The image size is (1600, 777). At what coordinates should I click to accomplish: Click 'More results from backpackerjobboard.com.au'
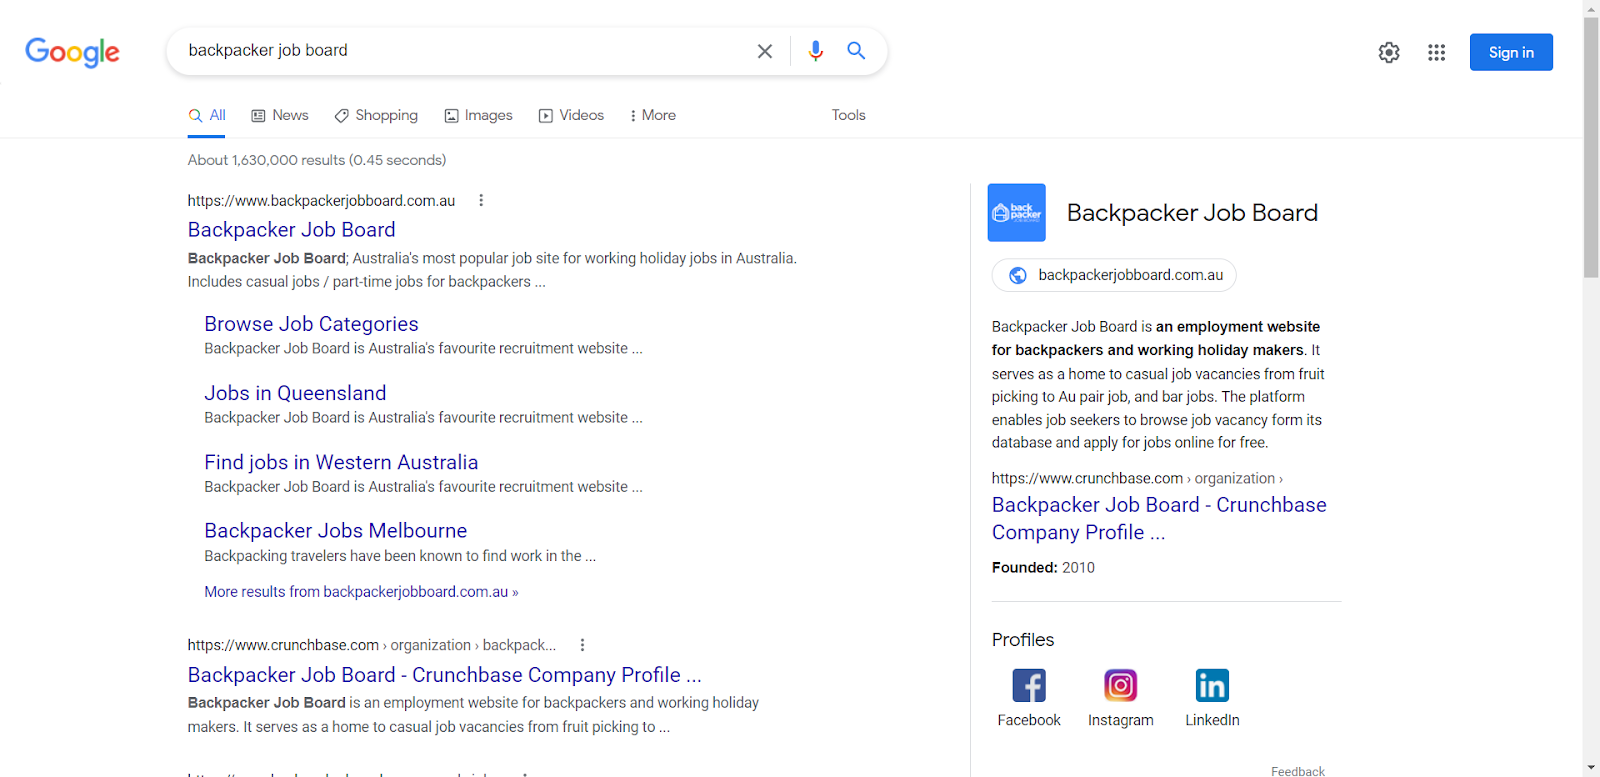(x=361, y=592)
